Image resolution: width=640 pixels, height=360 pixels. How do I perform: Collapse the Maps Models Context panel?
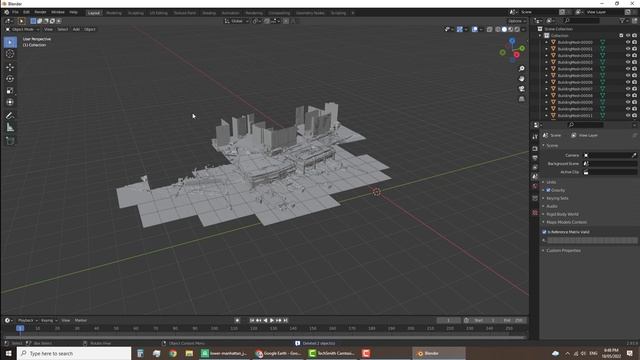pos(543,222)
